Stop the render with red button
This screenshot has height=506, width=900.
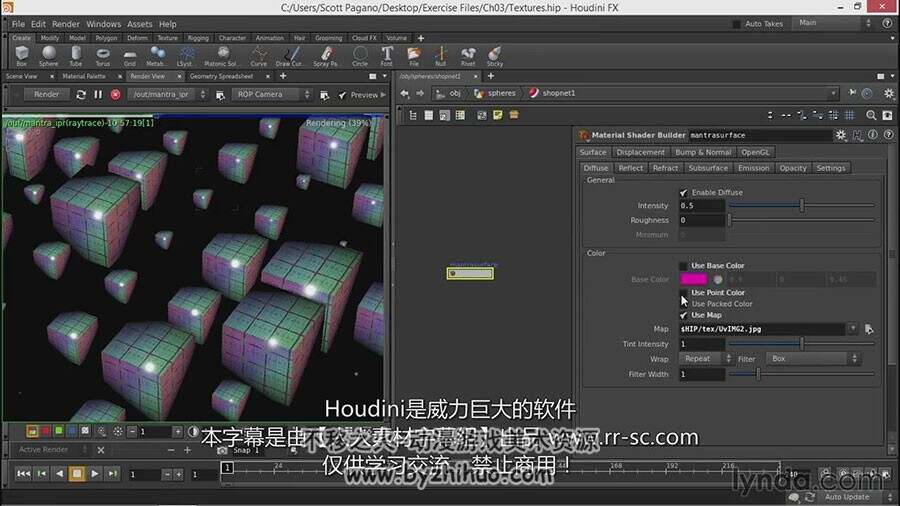tap(115, 95)
